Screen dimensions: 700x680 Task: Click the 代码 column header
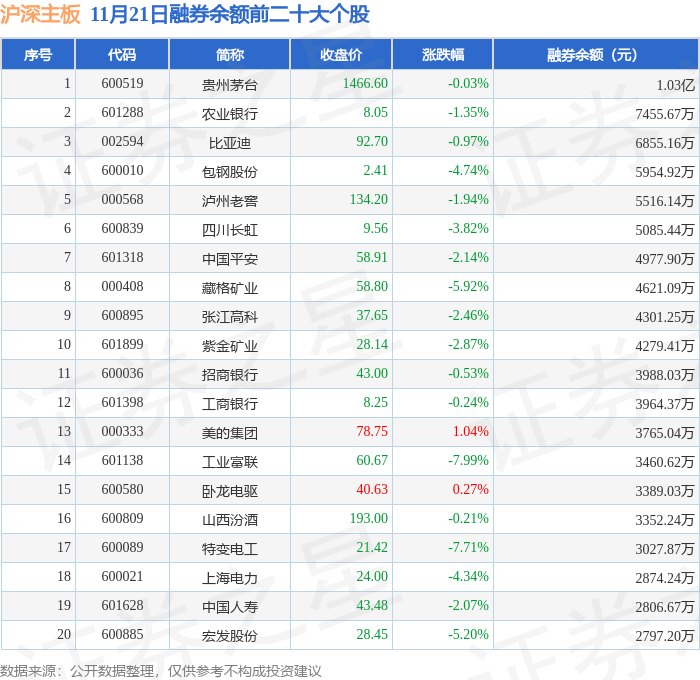pos(122,54)
